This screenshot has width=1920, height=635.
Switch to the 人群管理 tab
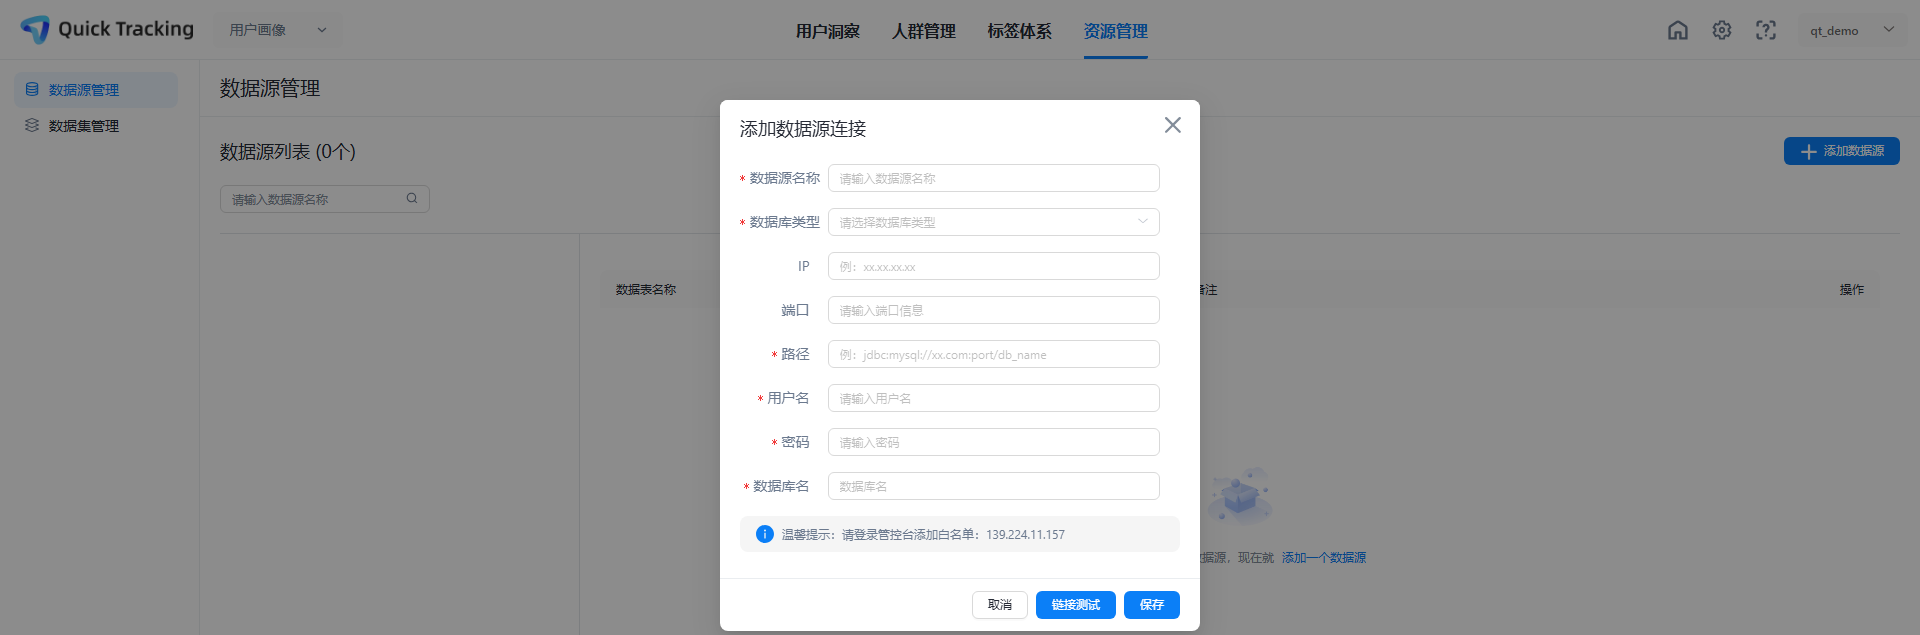click(924, 31)
